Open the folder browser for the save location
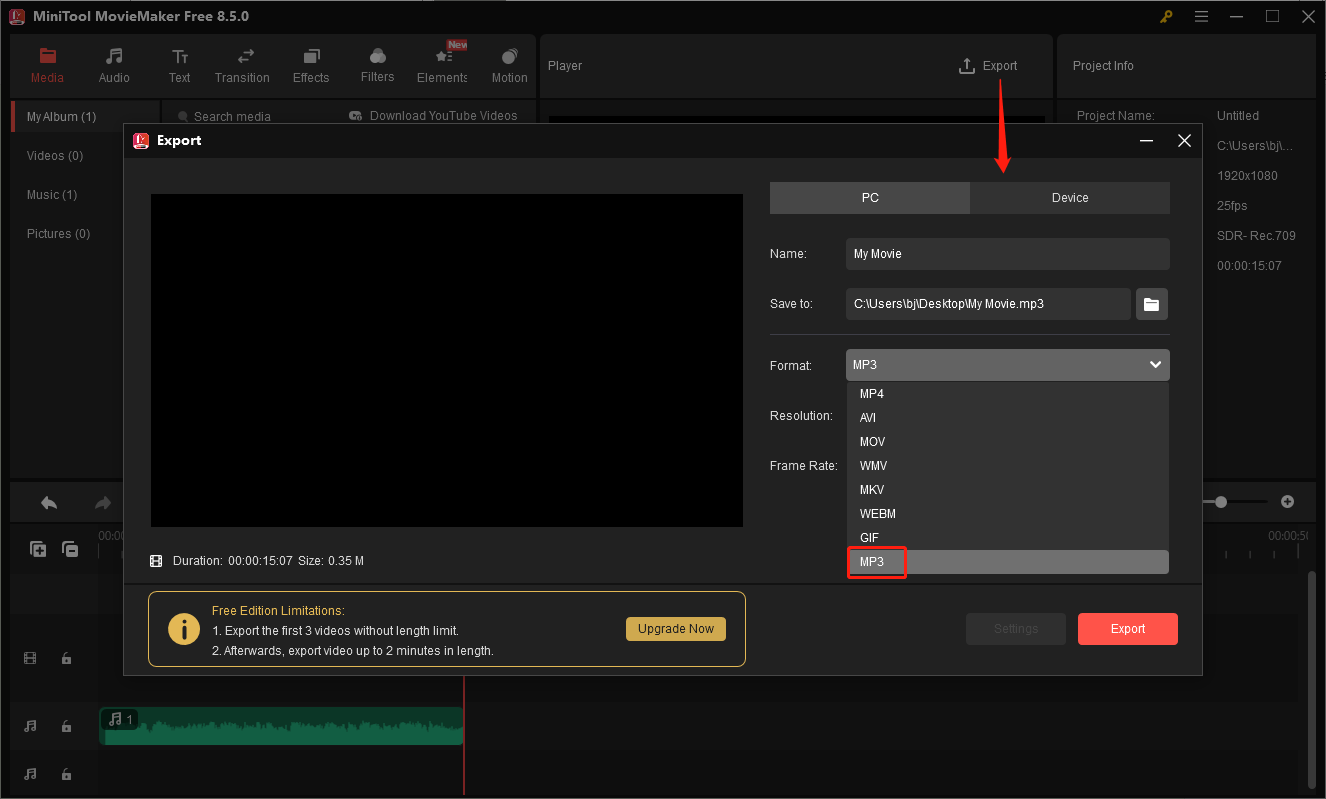 click(x=1151, y=303)
